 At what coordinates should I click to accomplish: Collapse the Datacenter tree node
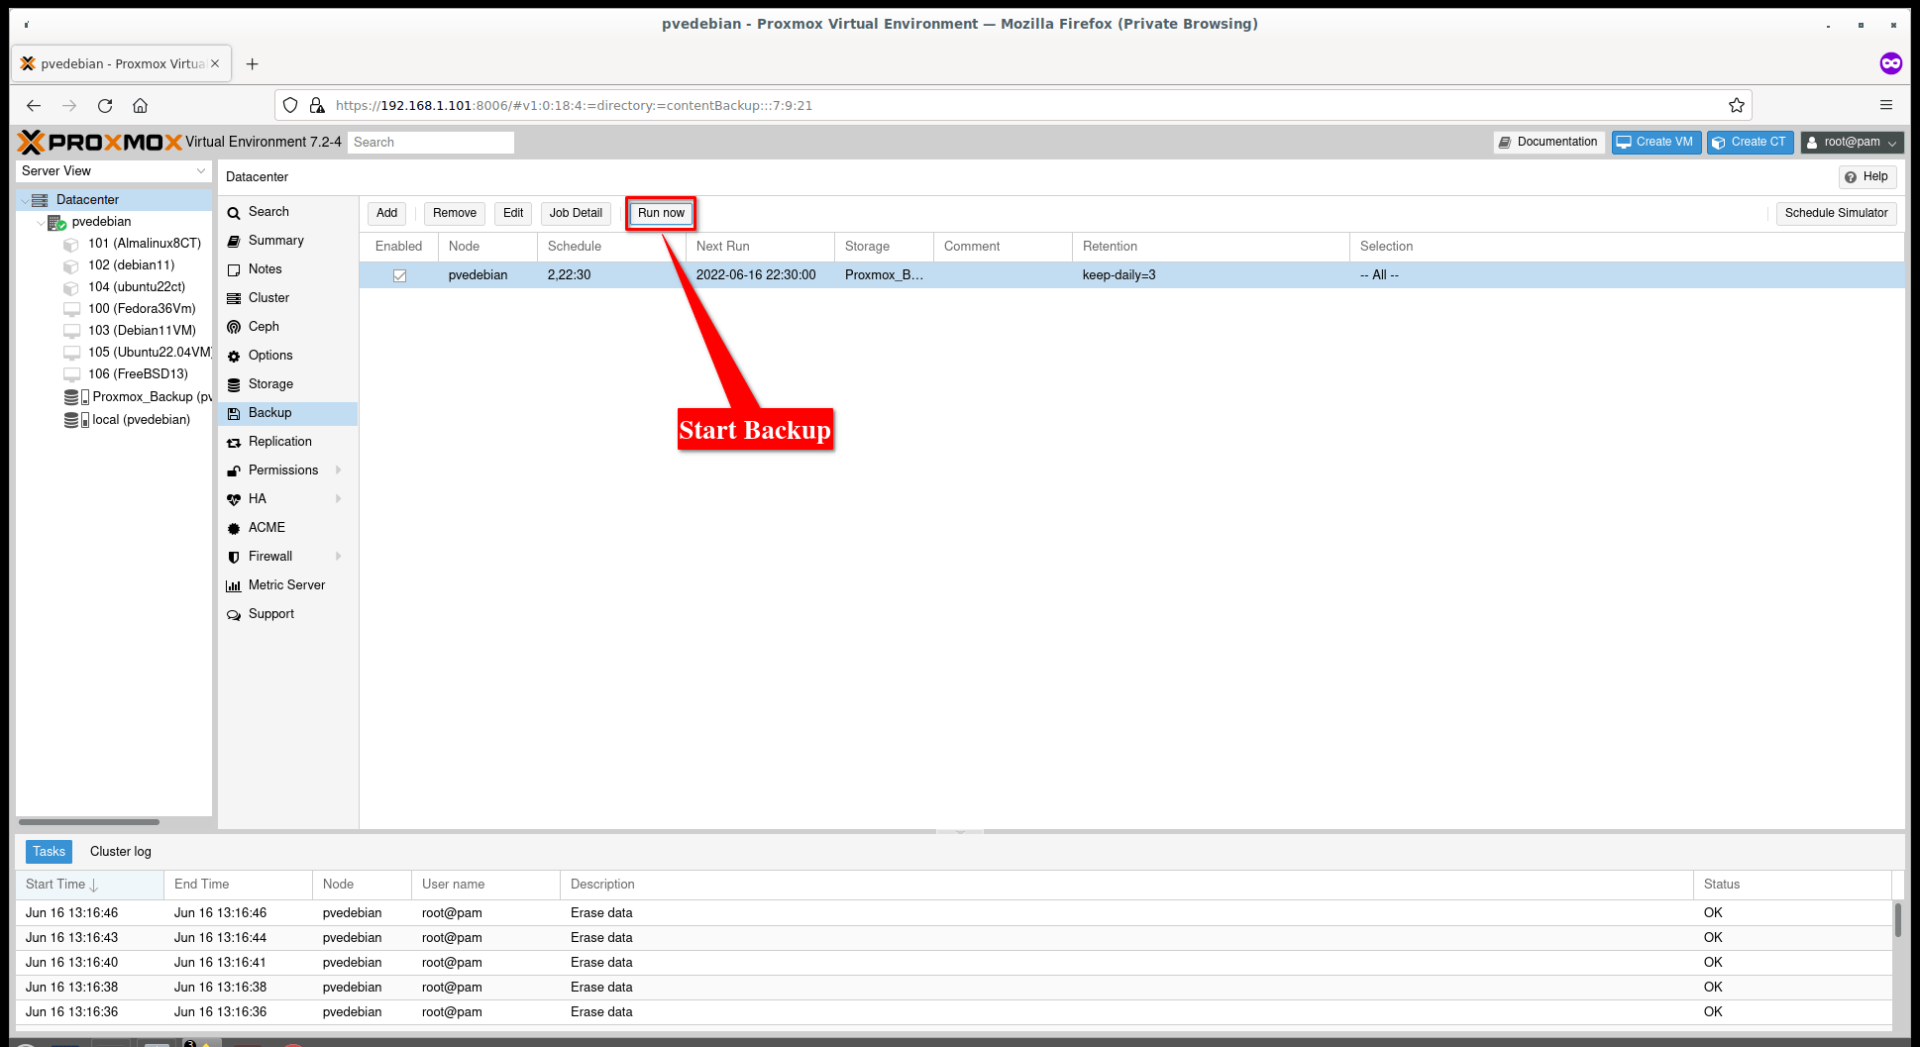click(x=25, y=199)
